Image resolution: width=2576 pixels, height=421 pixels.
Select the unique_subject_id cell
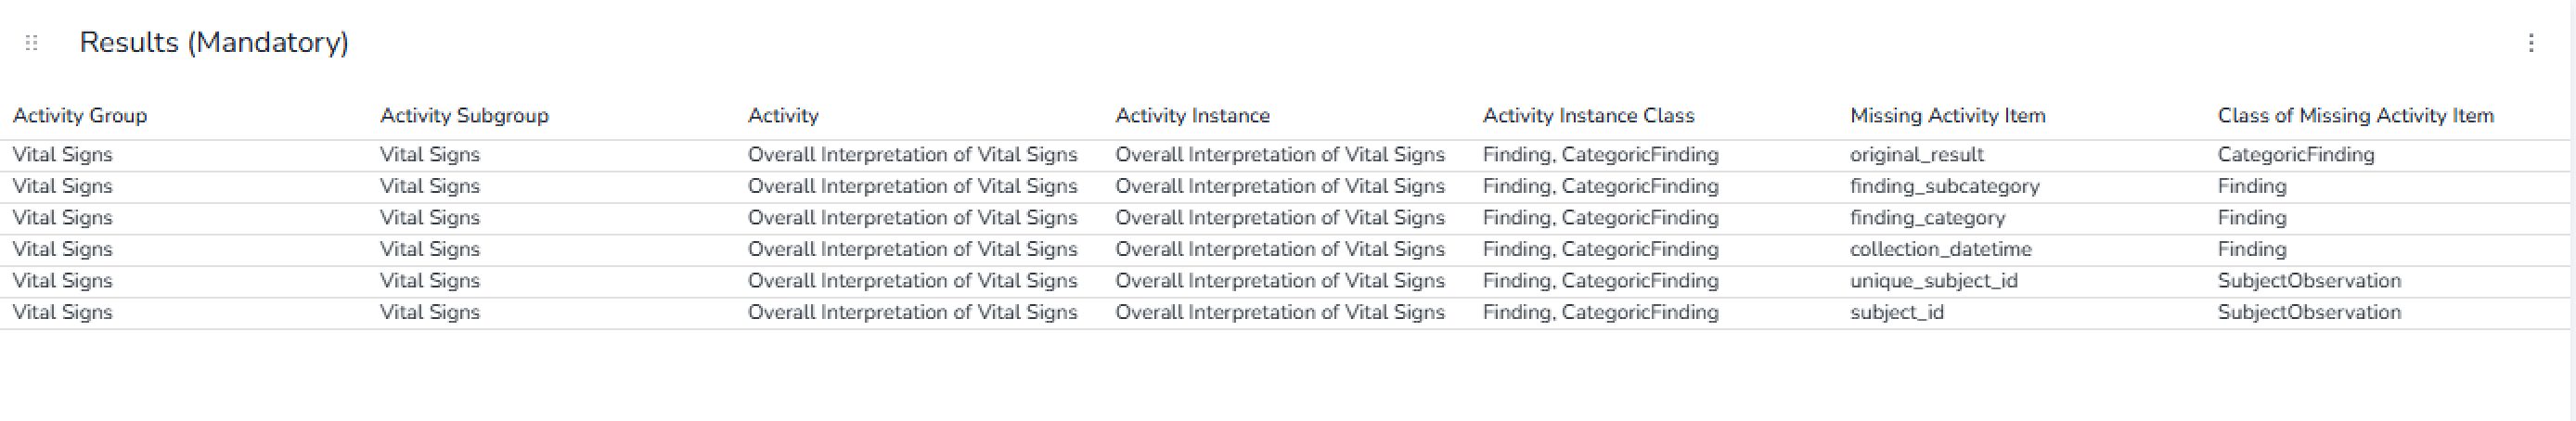coord(1933,281)
